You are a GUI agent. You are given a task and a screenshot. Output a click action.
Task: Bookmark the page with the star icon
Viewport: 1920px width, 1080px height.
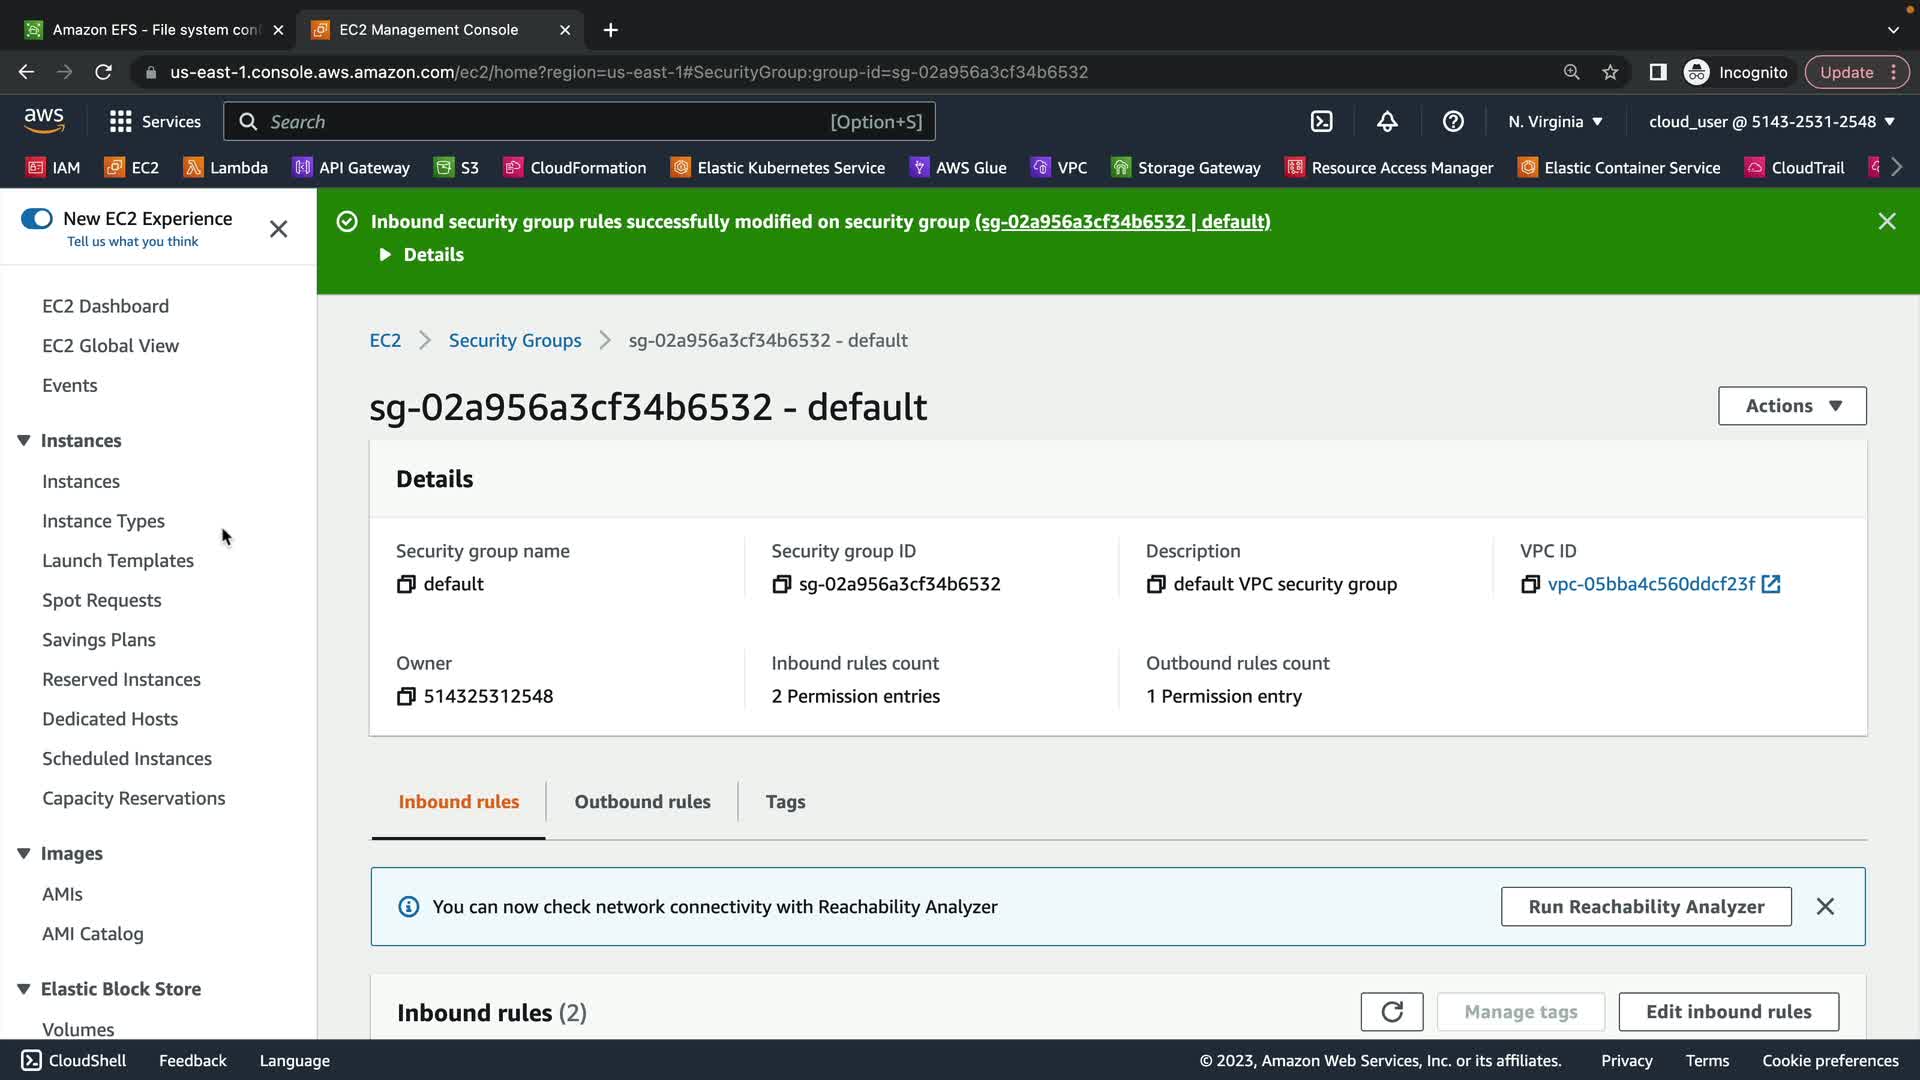pos(1610,72)
